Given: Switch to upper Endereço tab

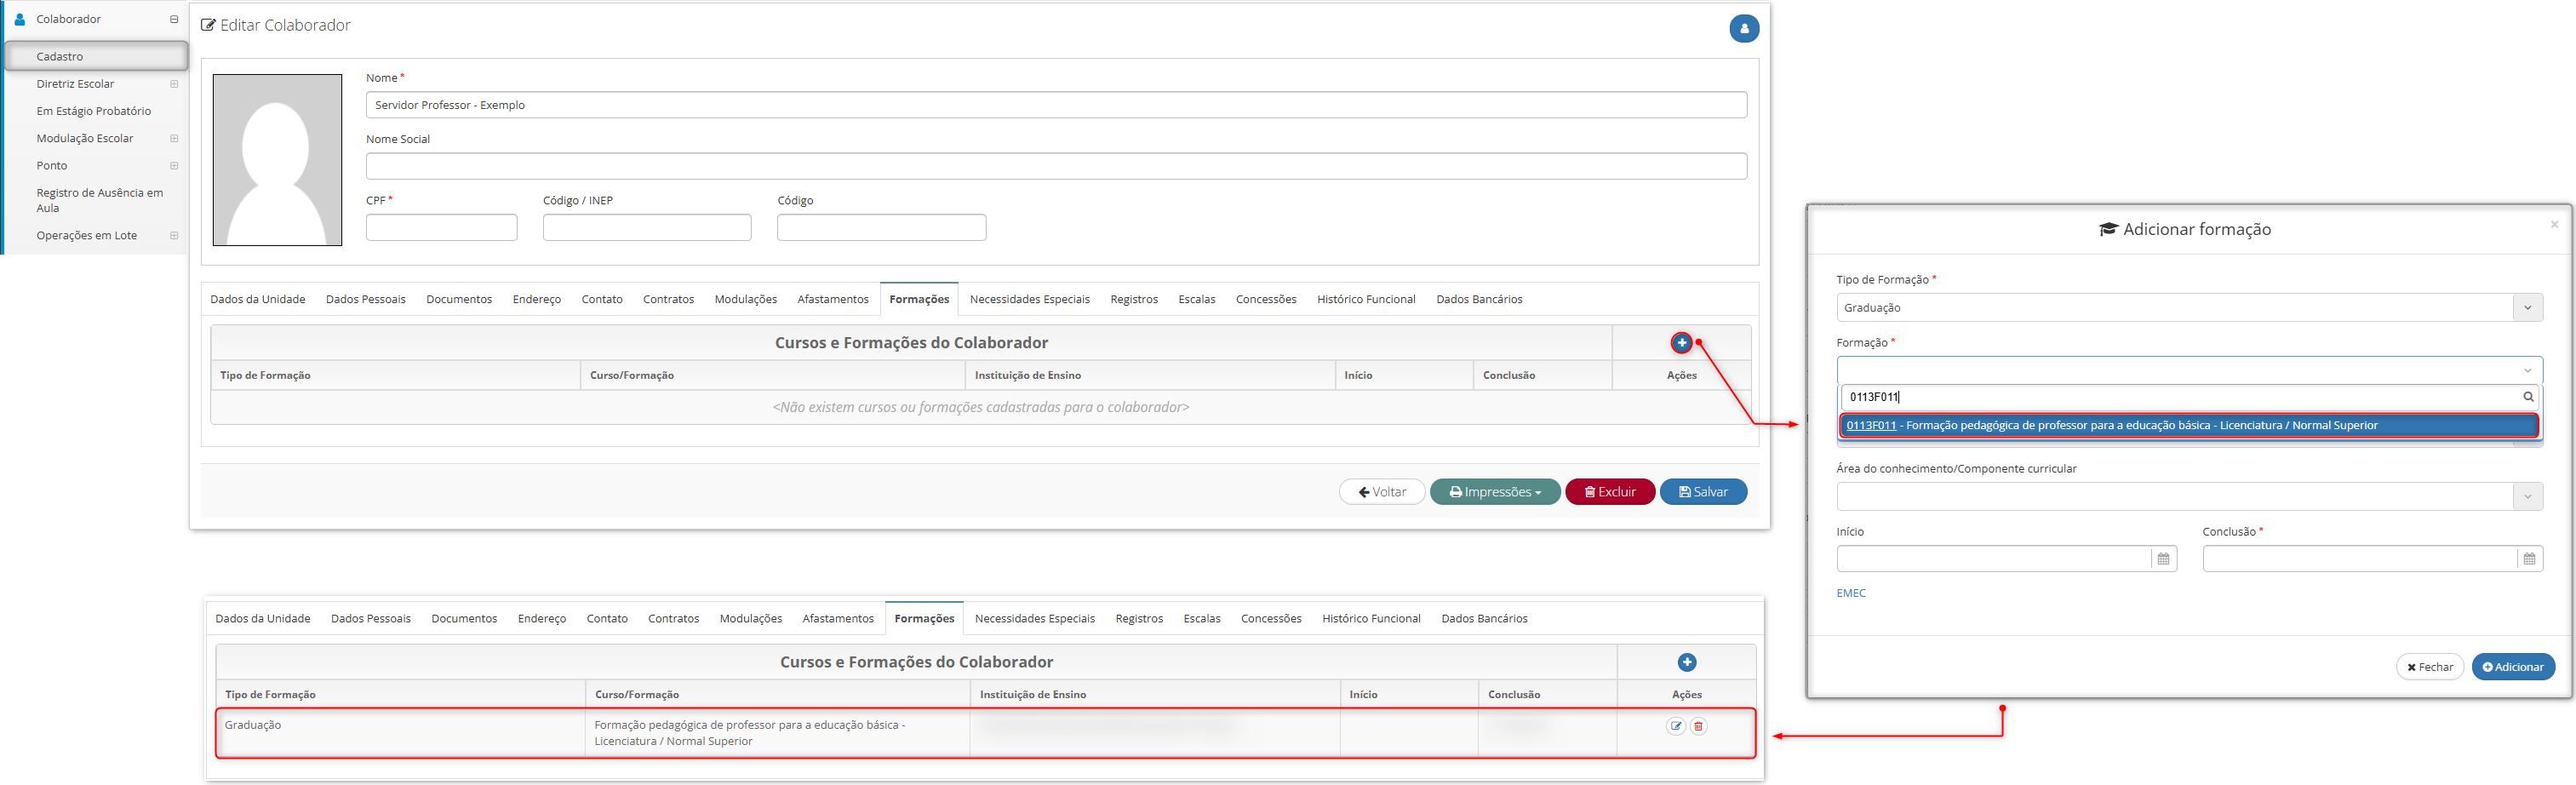Looking at the screenshot, I should click(x=537, y=299).
